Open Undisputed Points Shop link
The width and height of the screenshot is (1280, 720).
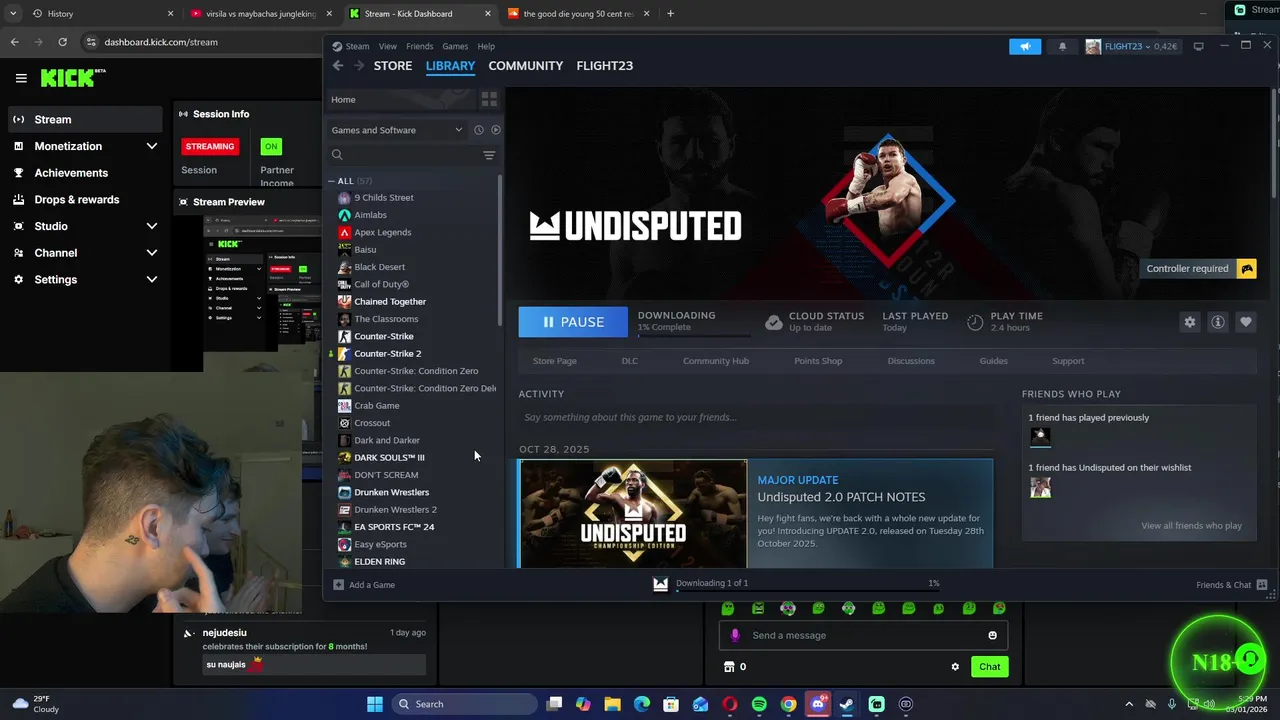[818, 361]
